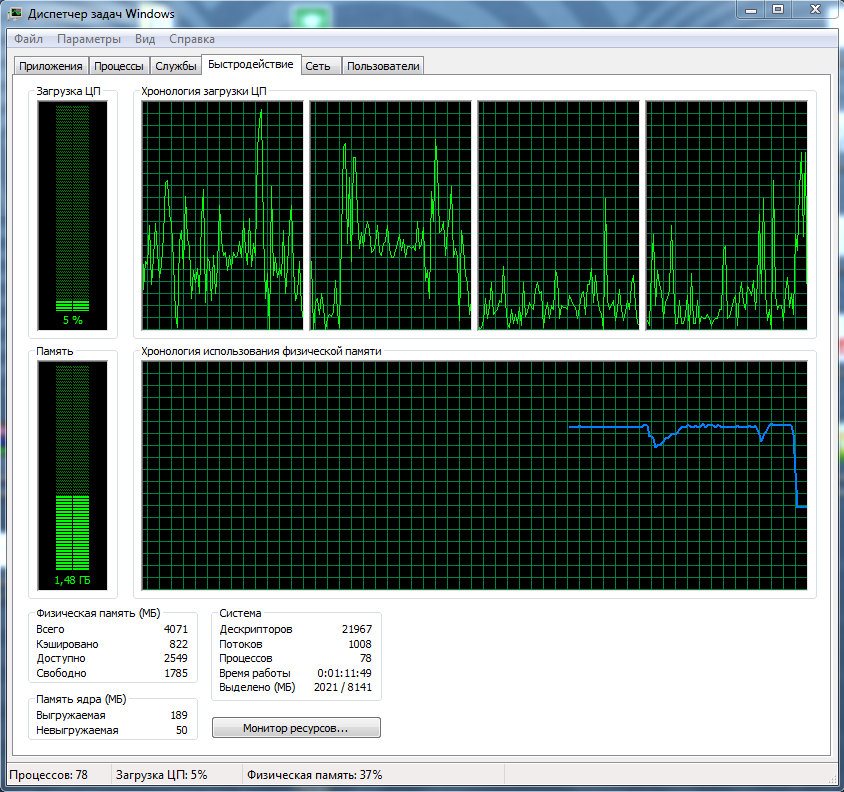844x792 pixels.
Task: Switch to the Приложения tab
Action: point(50,66)
